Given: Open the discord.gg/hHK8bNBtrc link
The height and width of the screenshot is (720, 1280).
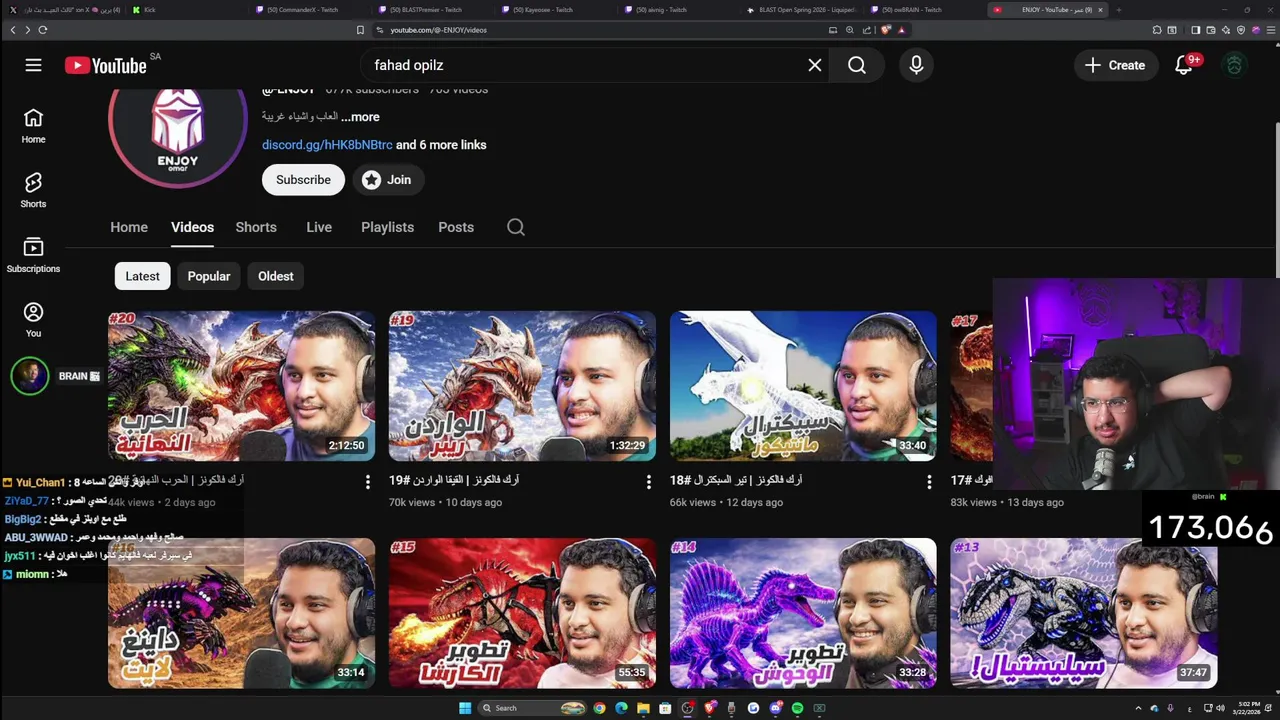Looking at the screenshot, I should pos(327,145).
